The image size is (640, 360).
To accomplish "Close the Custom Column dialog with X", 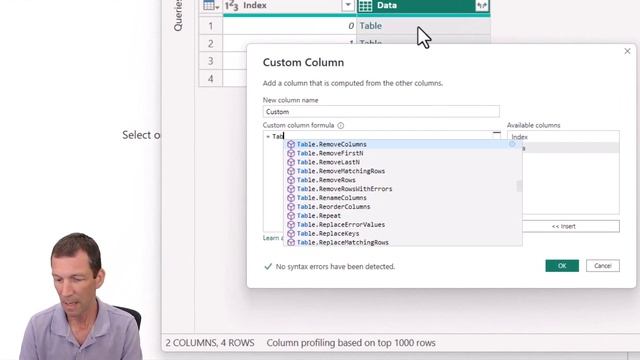I will click(627, 51).
